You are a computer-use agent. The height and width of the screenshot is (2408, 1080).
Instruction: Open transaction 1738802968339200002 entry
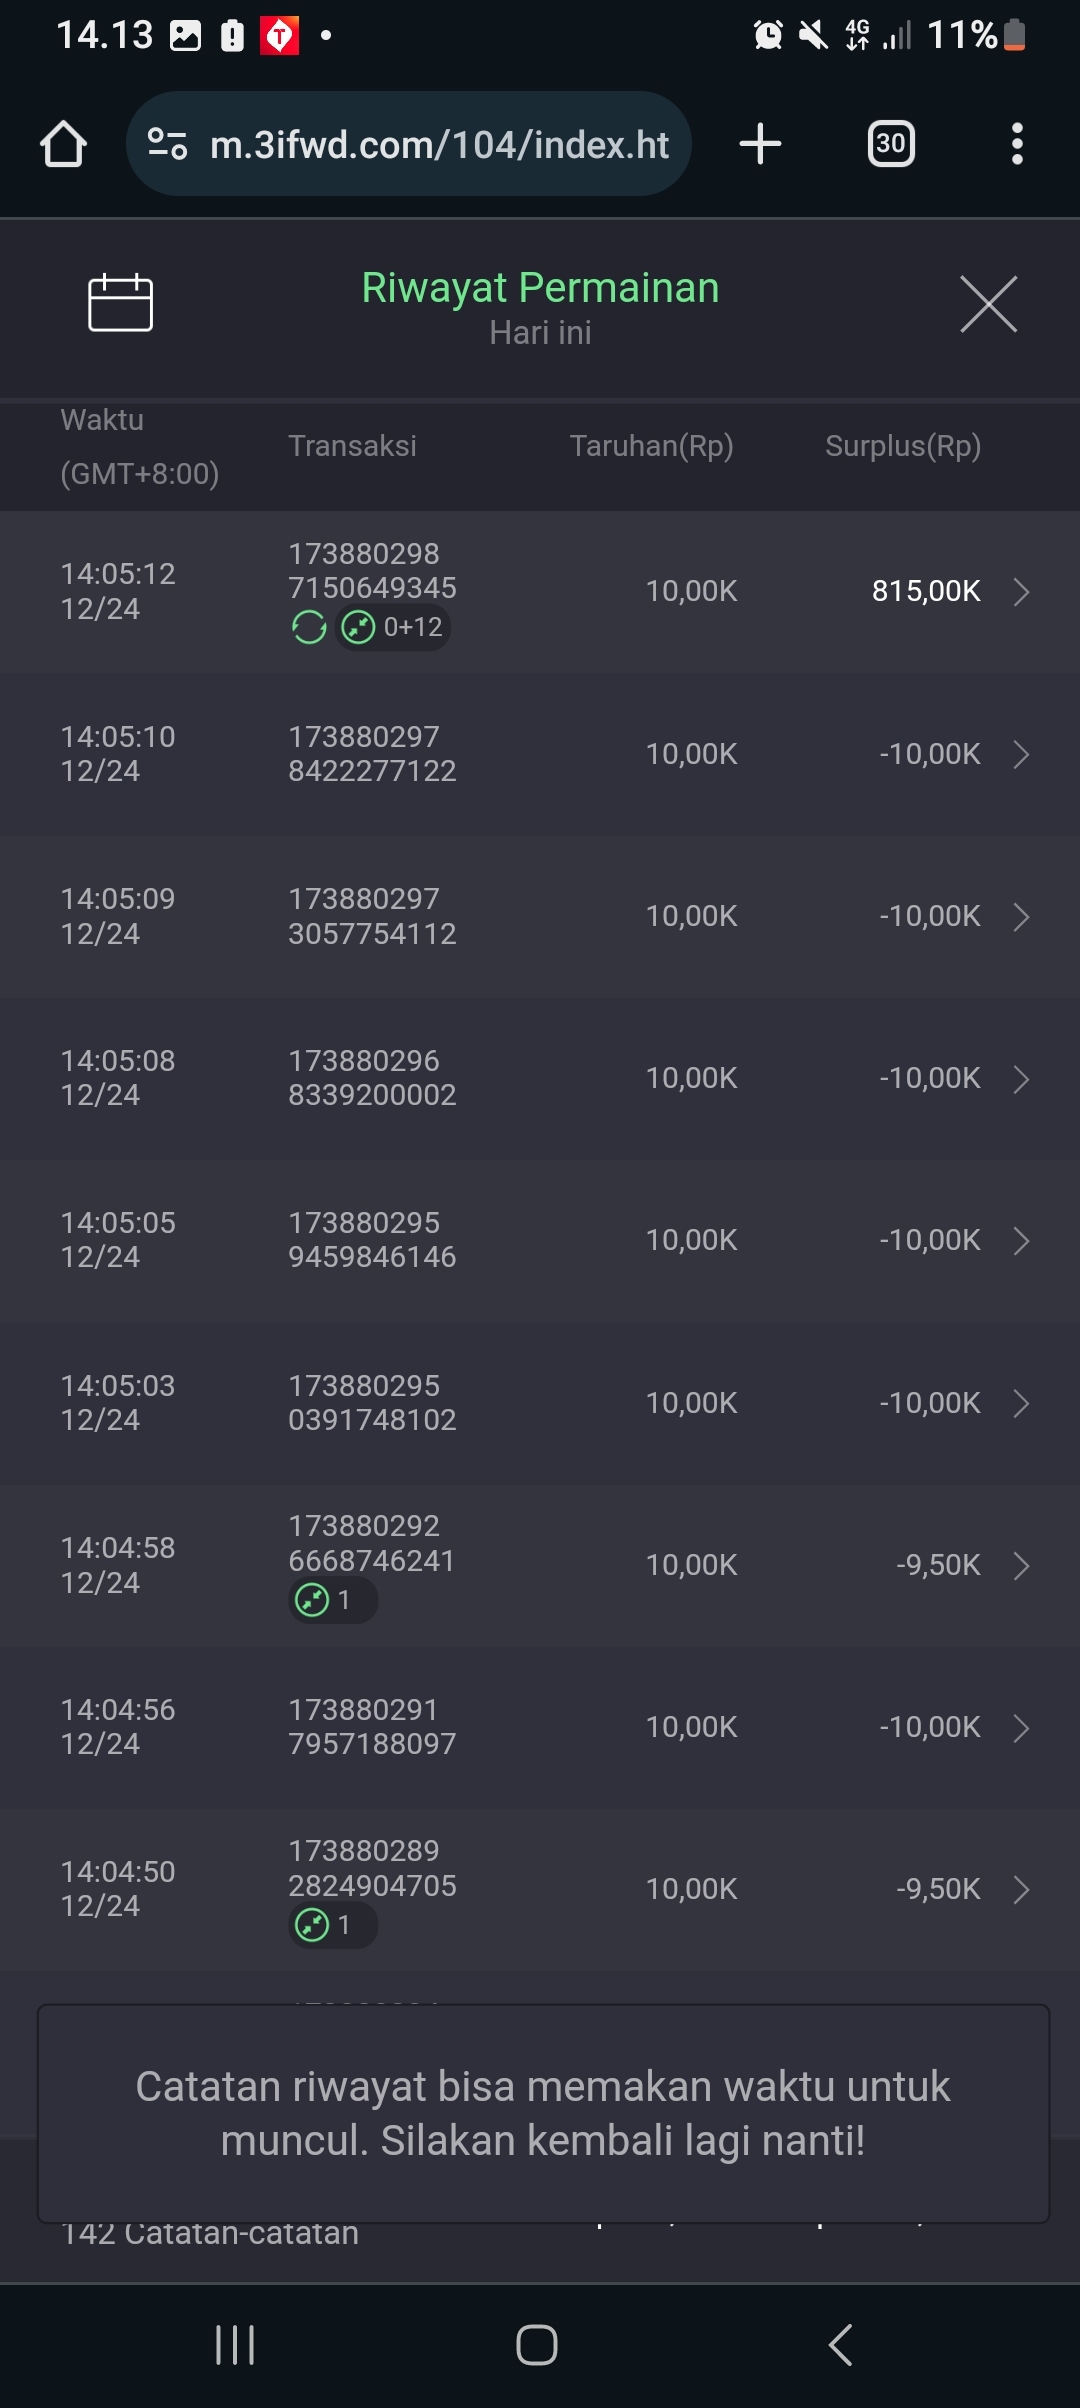click(x=372, y=1078)
